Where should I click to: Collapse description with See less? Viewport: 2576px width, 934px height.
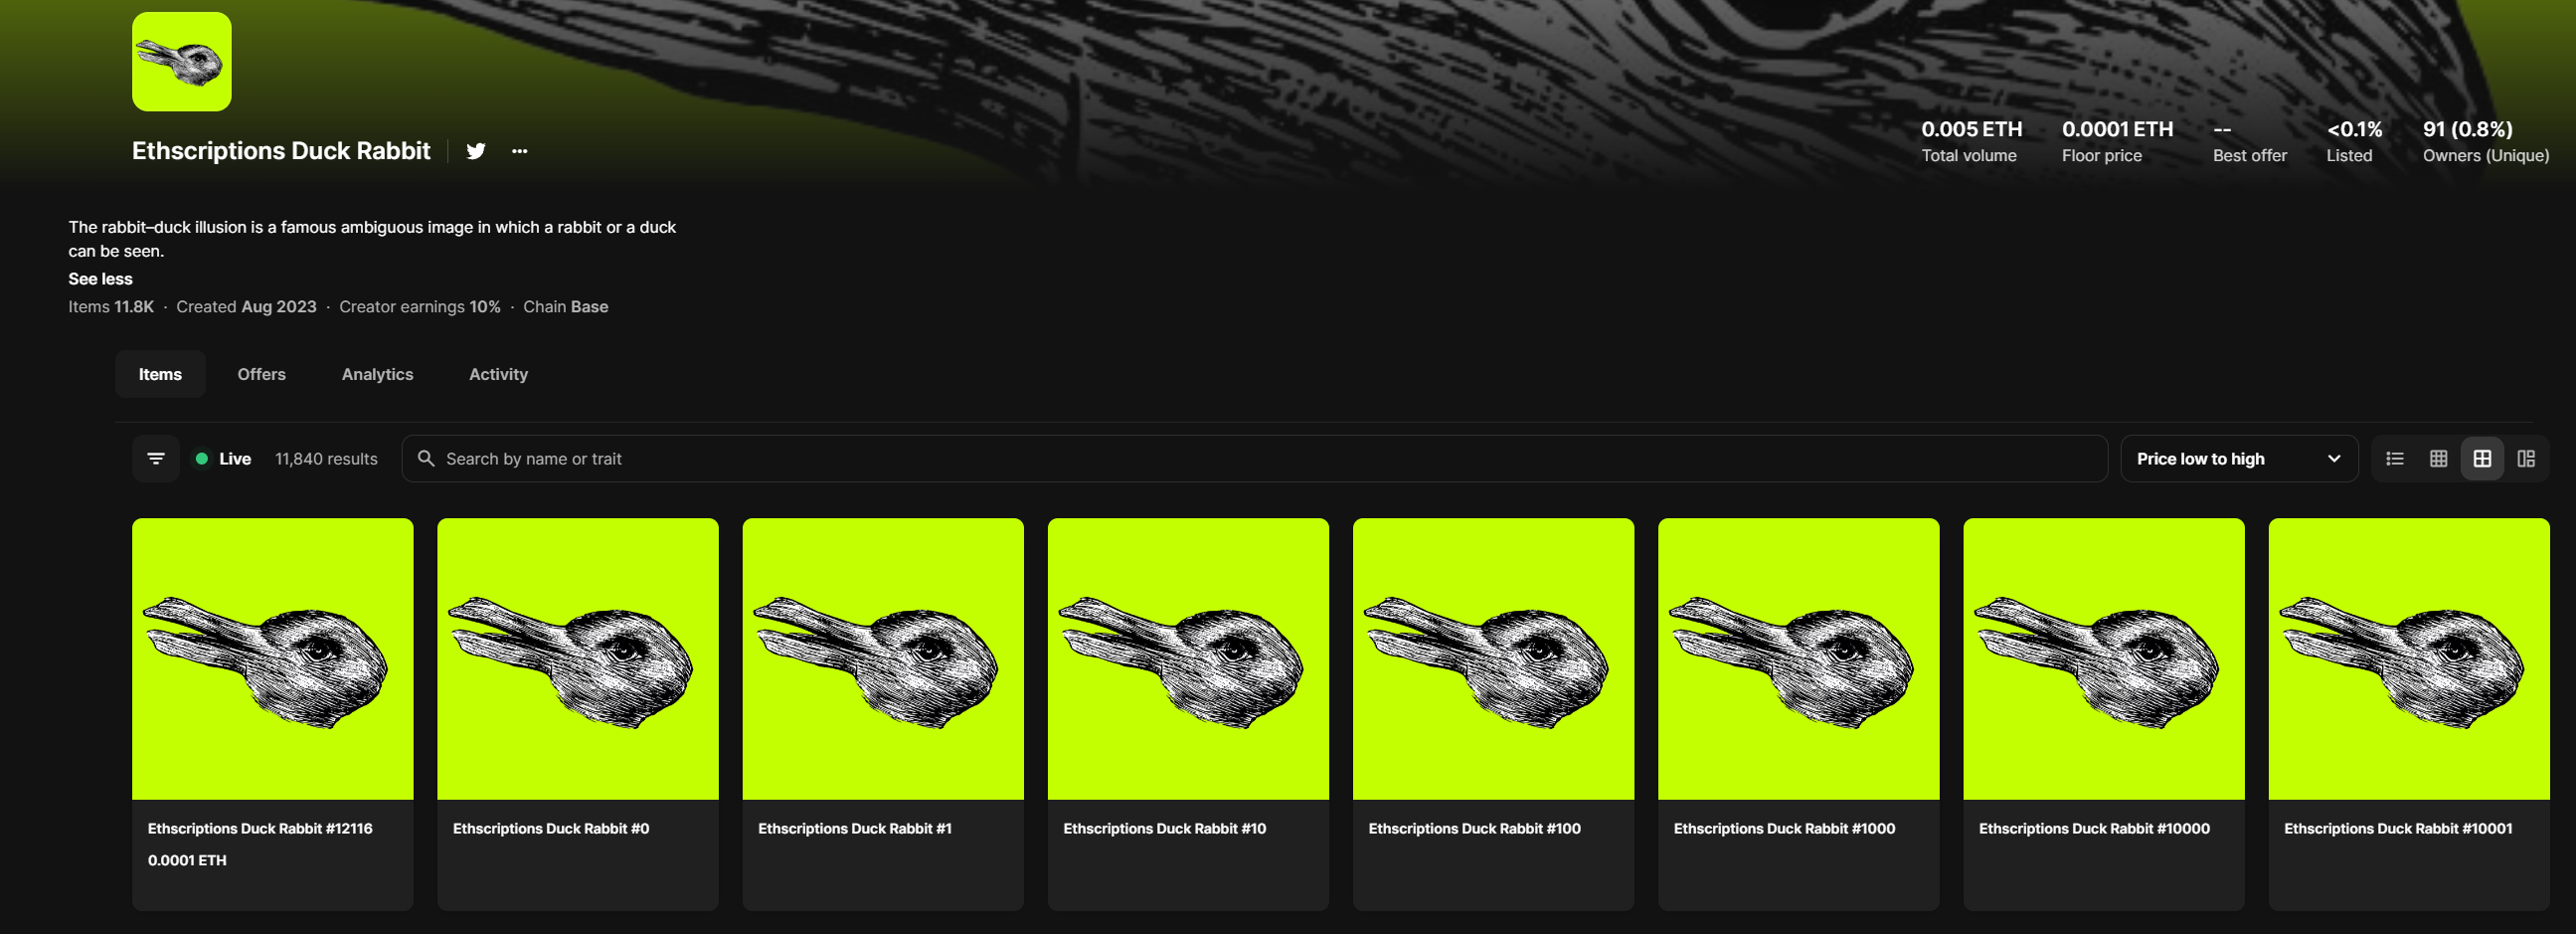pyautogui.click(x=100, y=279)
